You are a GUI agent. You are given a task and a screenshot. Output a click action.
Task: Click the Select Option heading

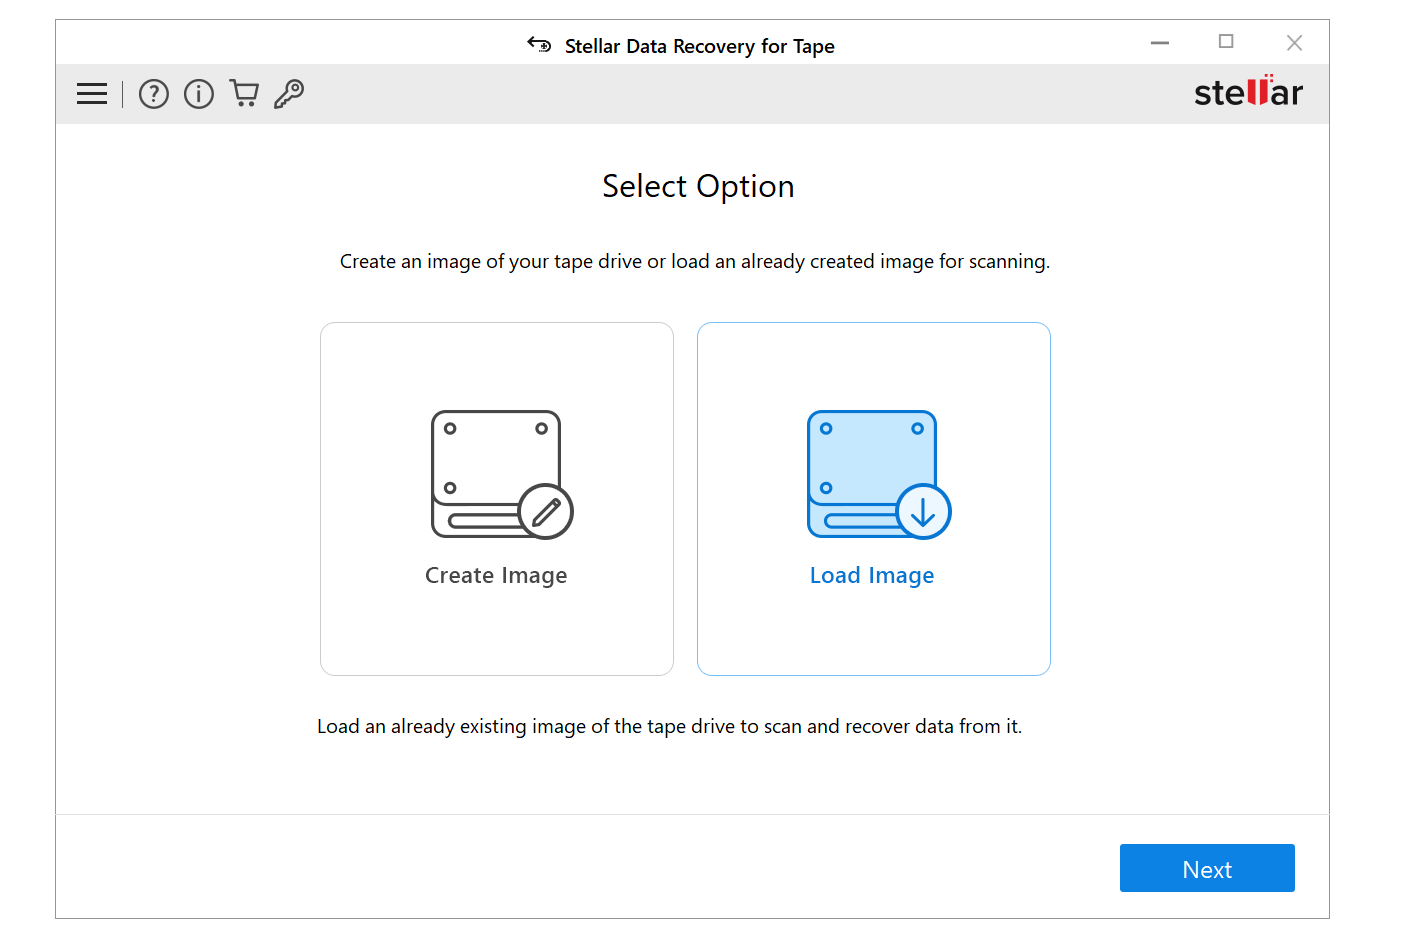pyautogui.click(x=698, y=187)
